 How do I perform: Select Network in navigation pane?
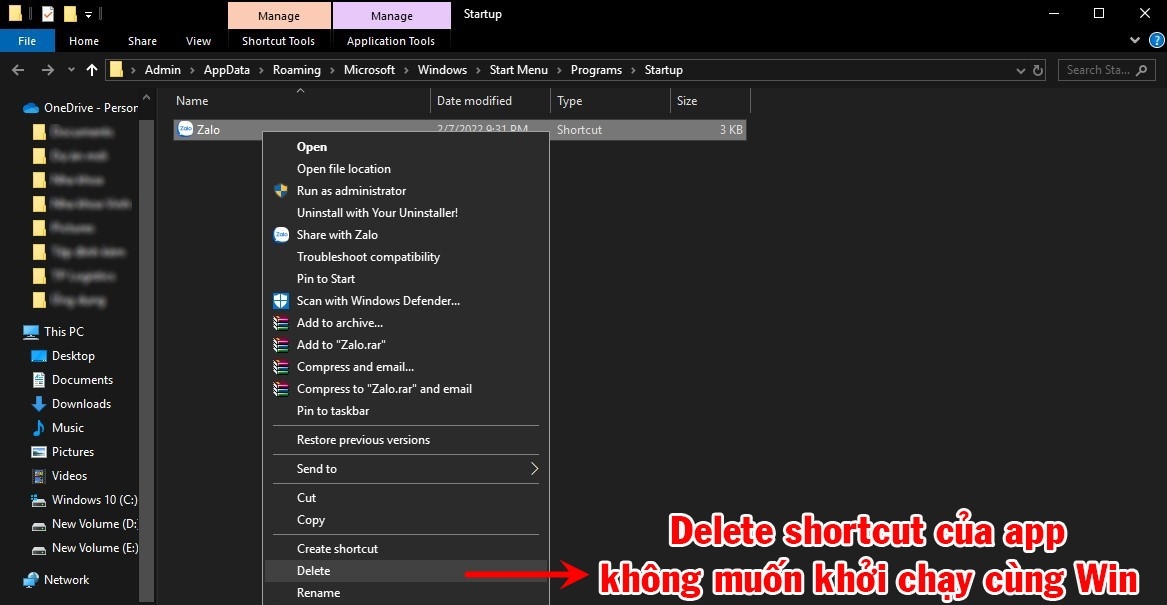point(56,580)
